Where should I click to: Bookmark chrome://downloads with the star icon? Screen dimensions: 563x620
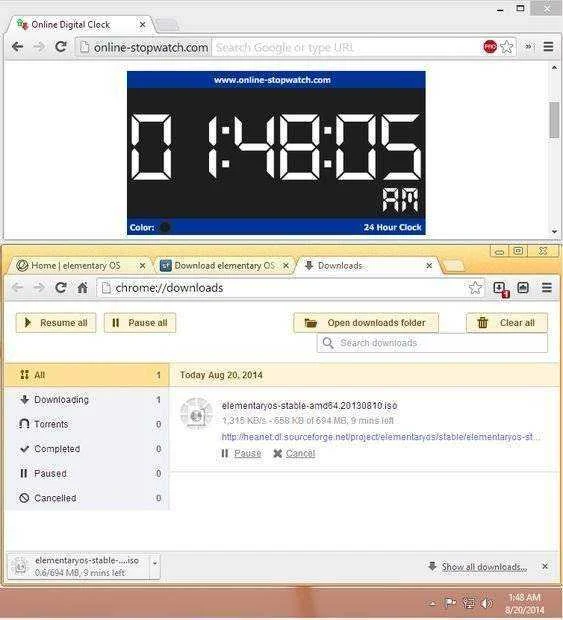[x=475, y=288]
